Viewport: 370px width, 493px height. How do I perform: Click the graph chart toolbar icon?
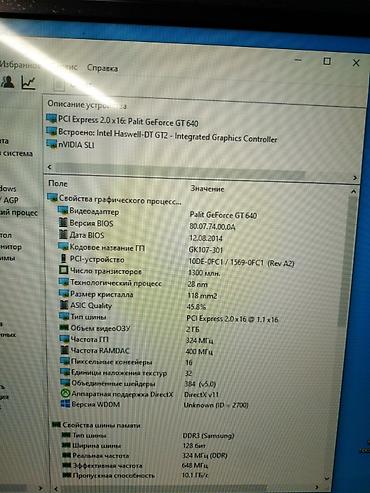[x=28, y=83]
